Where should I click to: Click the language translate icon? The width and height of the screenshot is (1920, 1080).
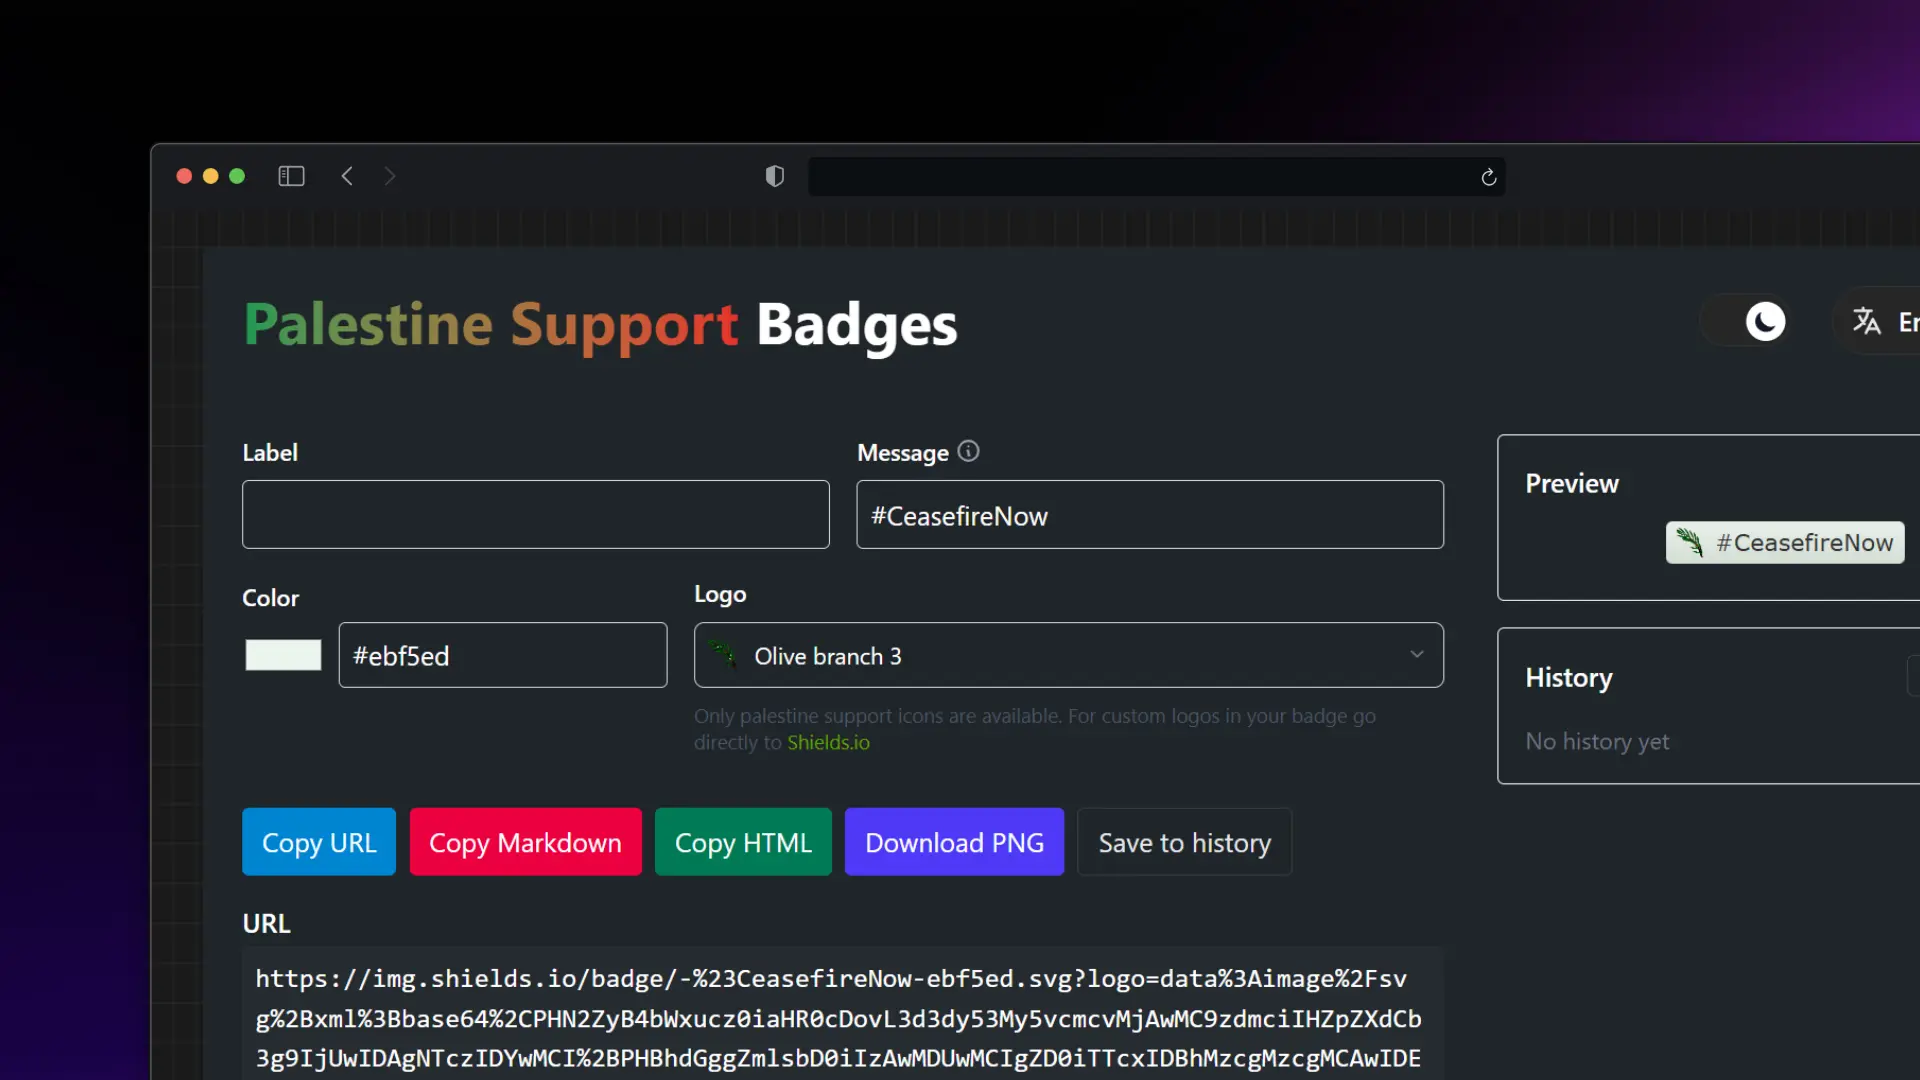point(1866,321)
